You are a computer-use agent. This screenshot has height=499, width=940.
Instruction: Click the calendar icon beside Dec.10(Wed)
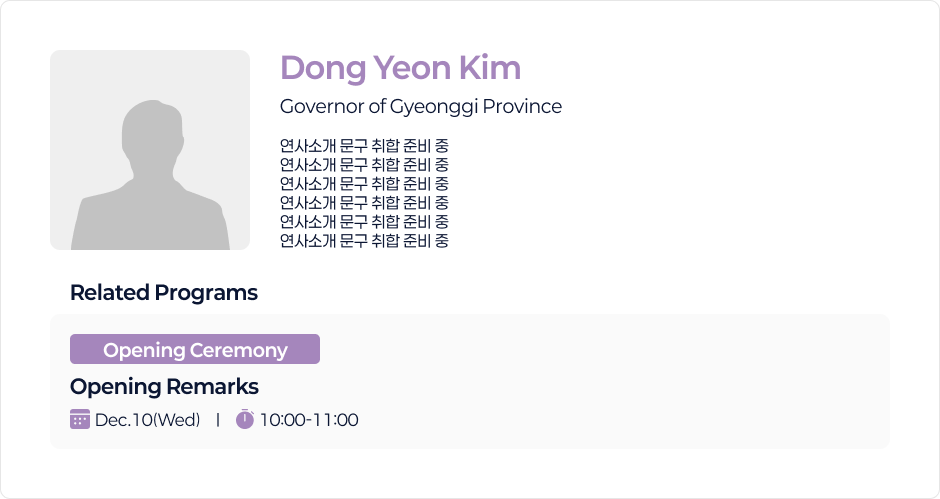(x=80, y=419)
